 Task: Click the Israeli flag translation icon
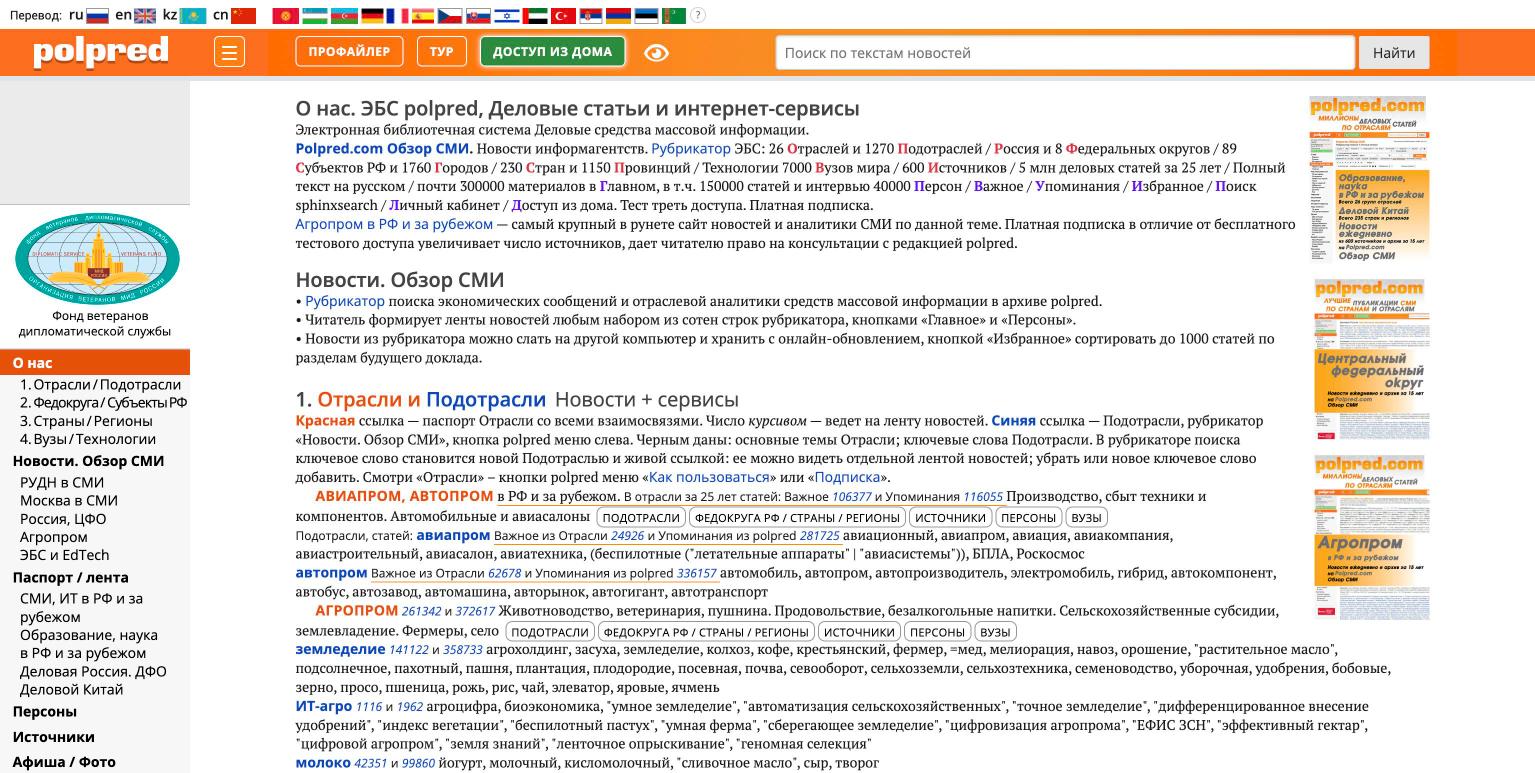click(x=507, y=15)
